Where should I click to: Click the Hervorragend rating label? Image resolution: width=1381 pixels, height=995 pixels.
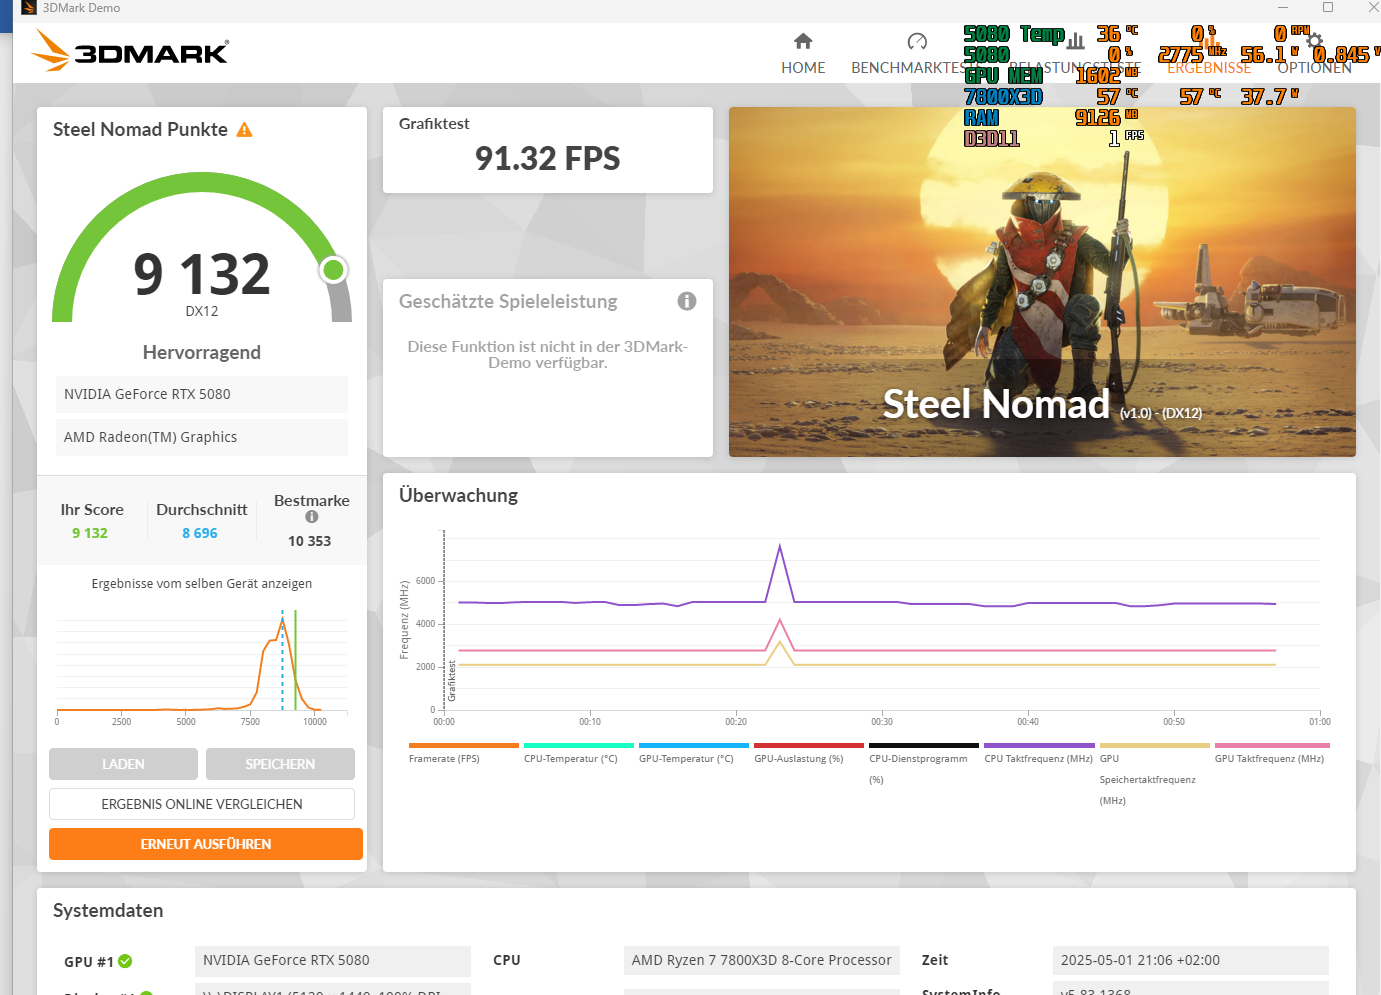pos(202,352)
